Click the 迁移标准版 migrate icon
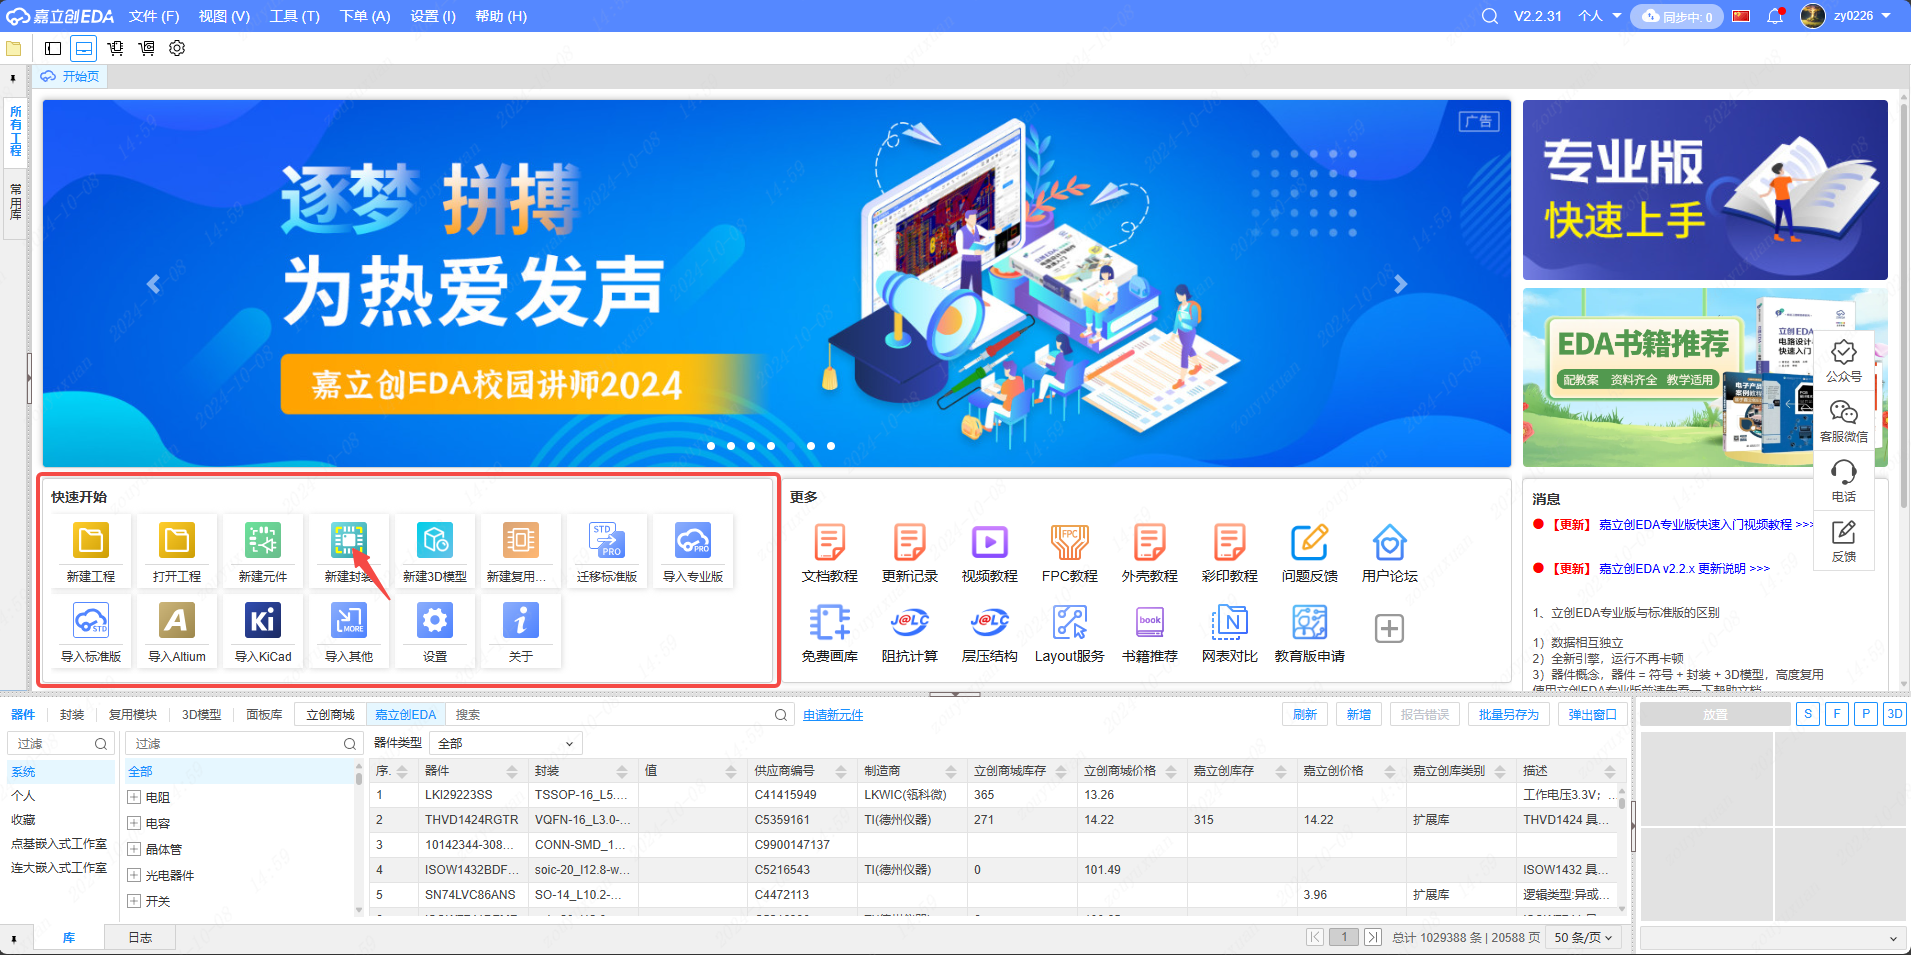Screen dimensions: 1911x955 point(607,541)
